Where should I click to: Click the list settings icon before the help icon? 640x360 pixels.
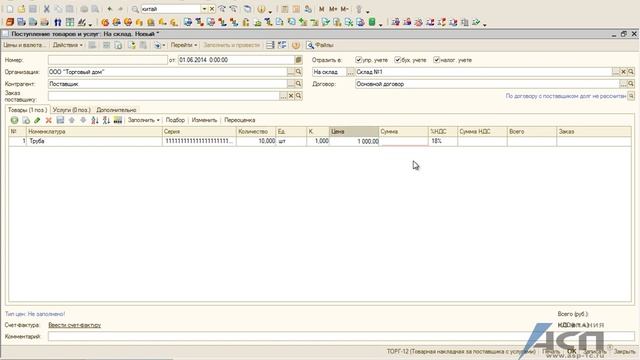(x=282, y=45)
